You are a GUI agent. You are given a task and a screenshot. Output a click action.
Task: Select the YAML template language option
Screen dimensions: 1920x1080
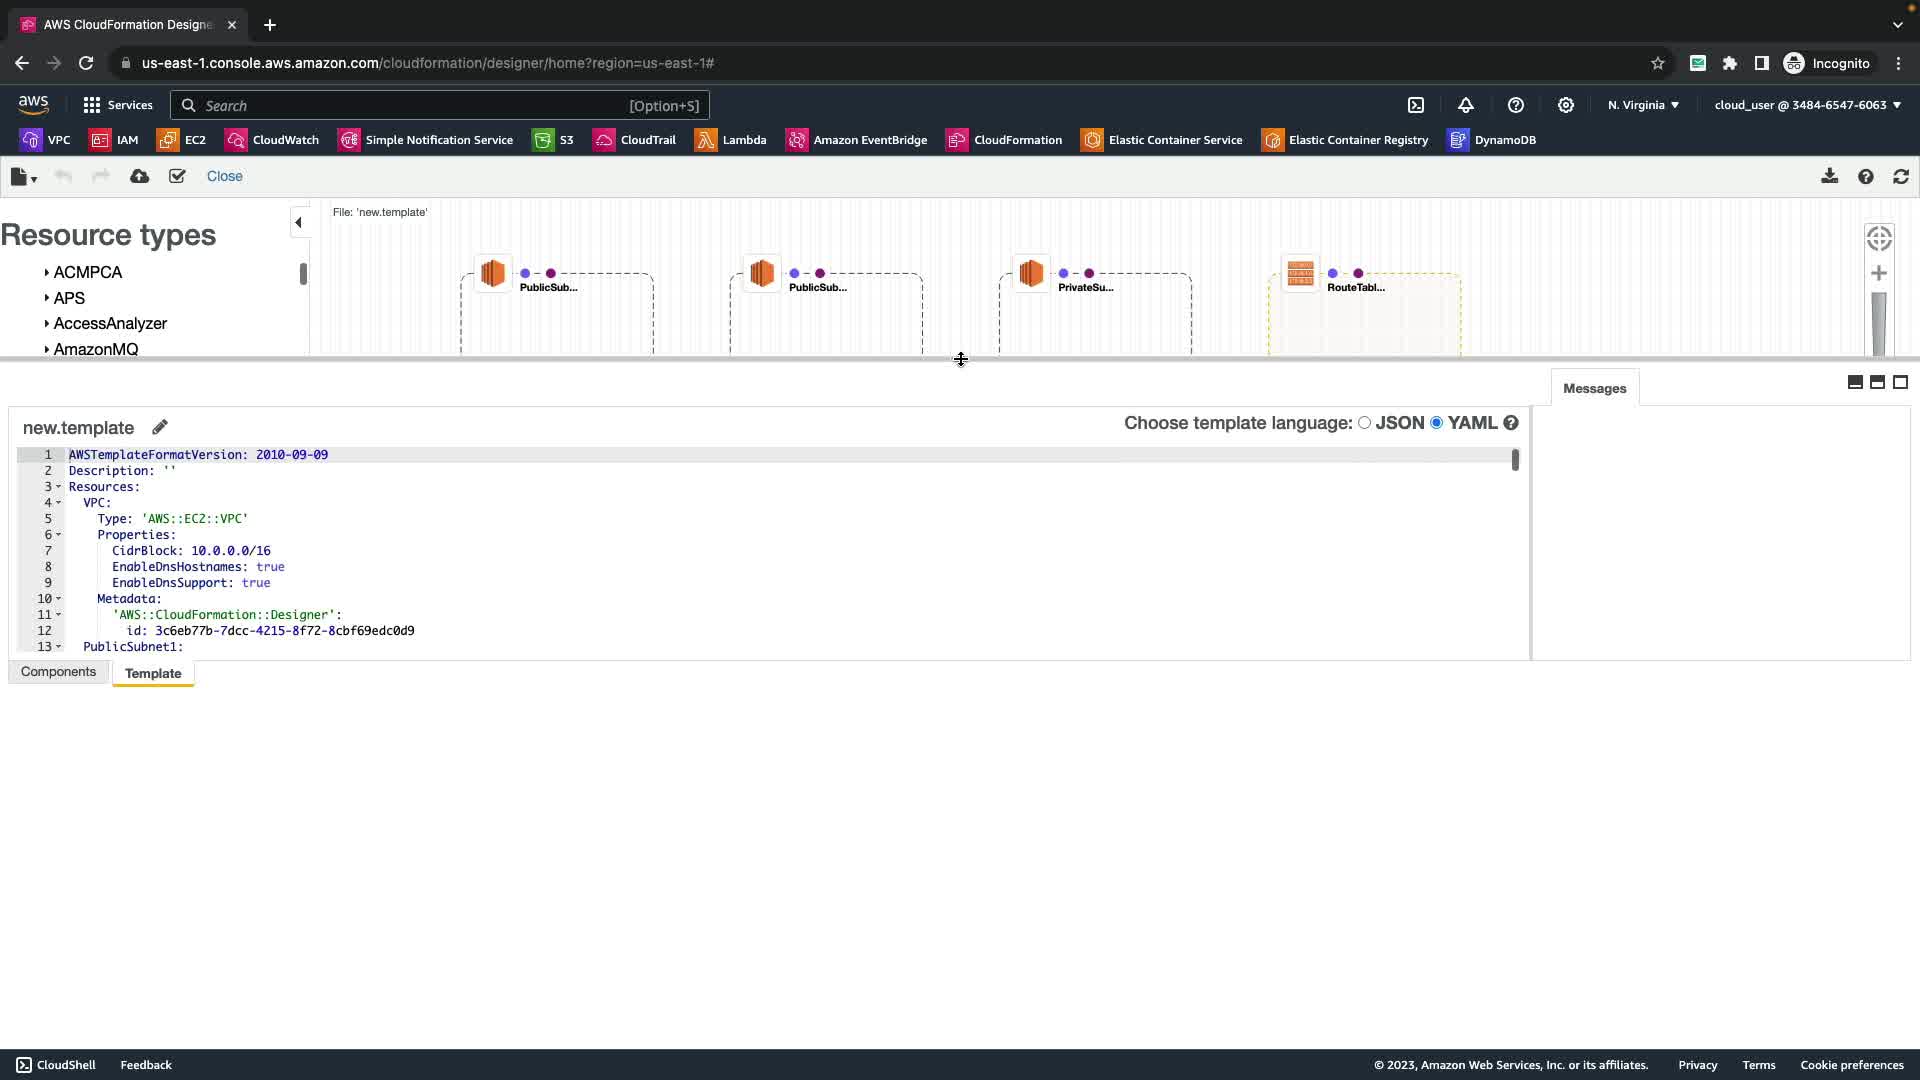click(1437, 423)
